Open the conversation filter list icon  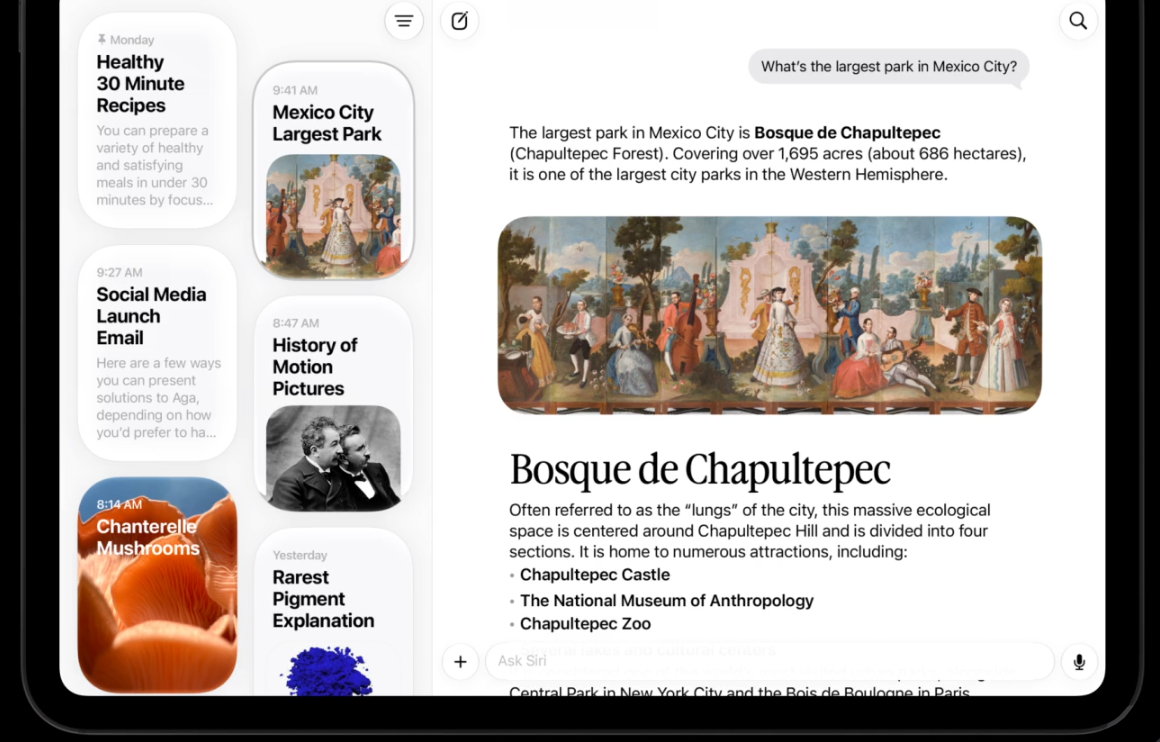point(404,21)
